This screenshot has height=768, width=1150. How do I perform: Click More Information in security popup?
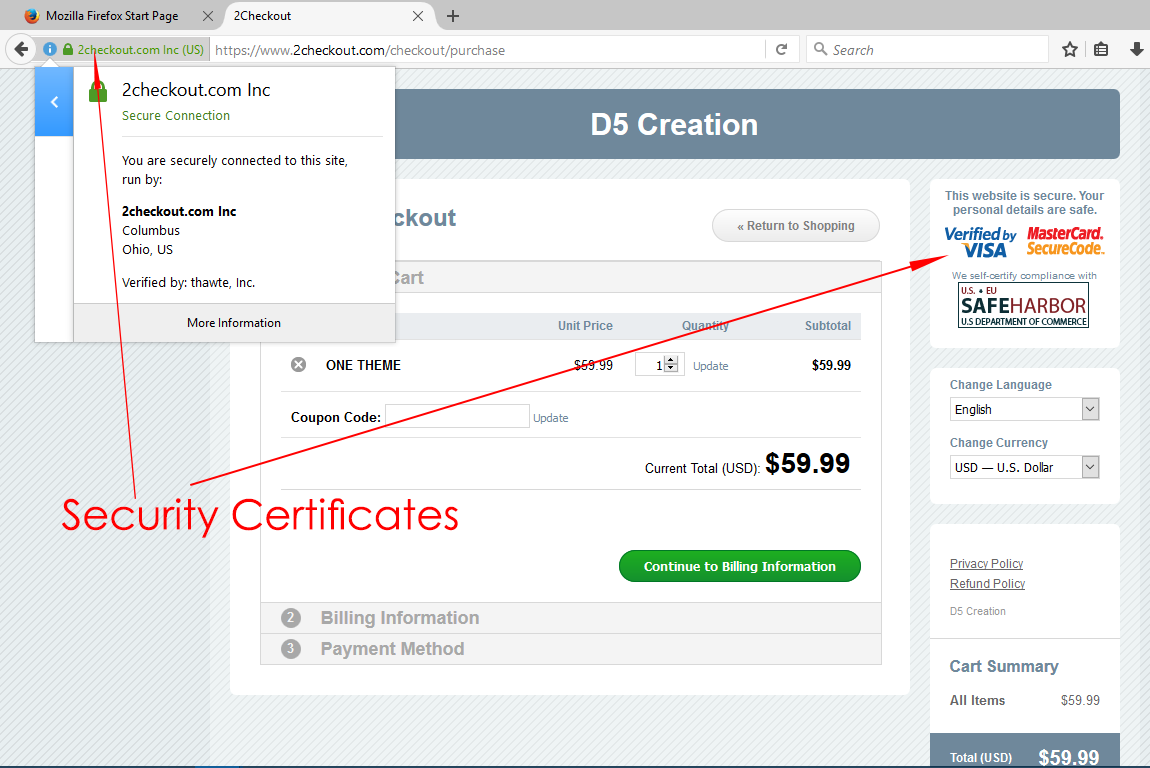(x=234, y=323)
